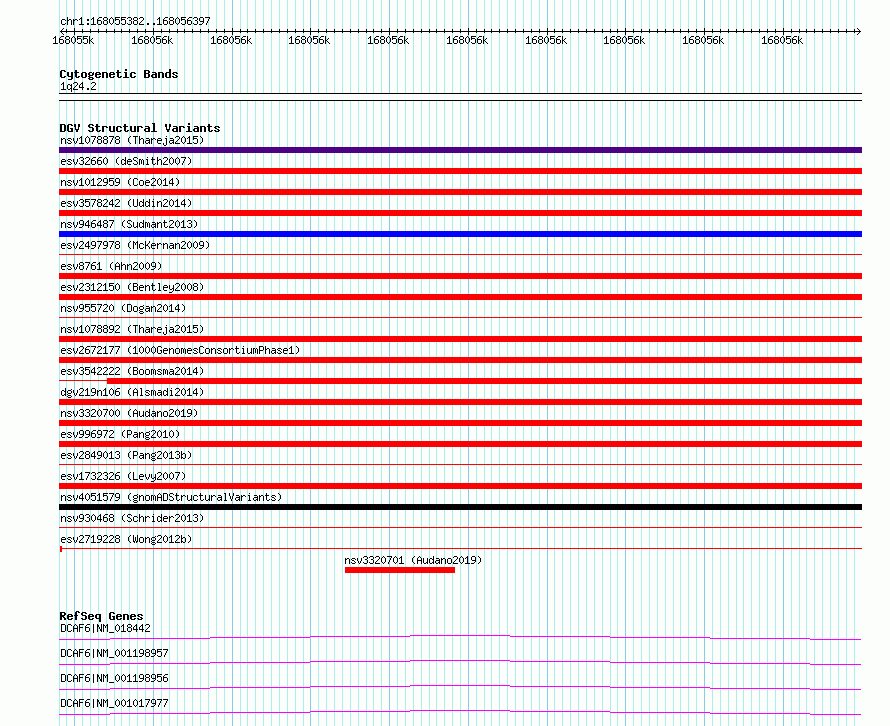Open variant nsv1078878 (Thareja2015) label

(132, 140)
